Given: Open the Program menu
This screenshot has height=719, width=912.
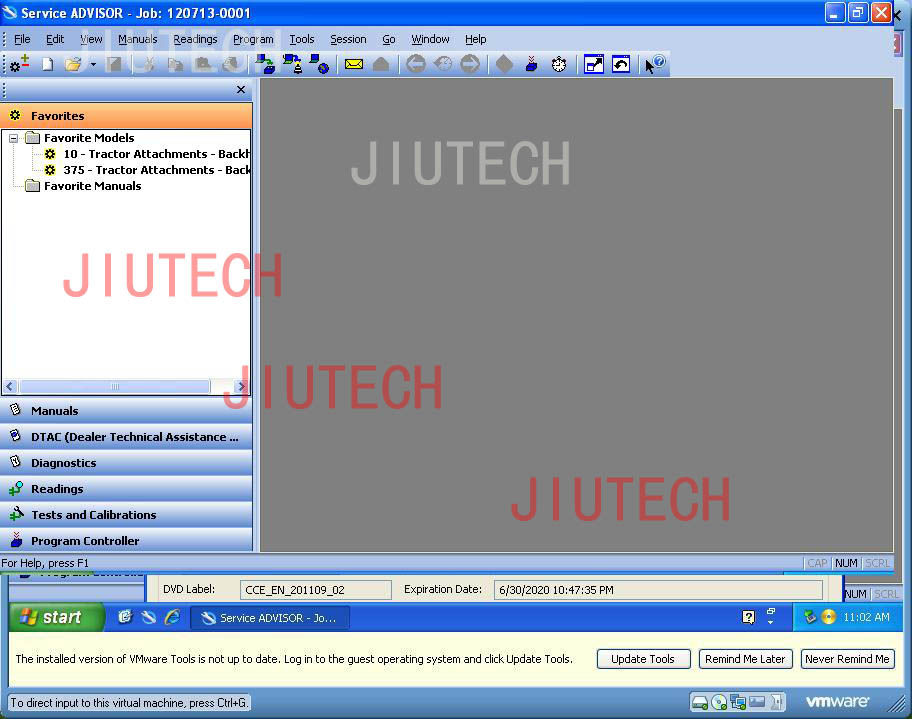Looking at the screenshot, I should [253, 39].
